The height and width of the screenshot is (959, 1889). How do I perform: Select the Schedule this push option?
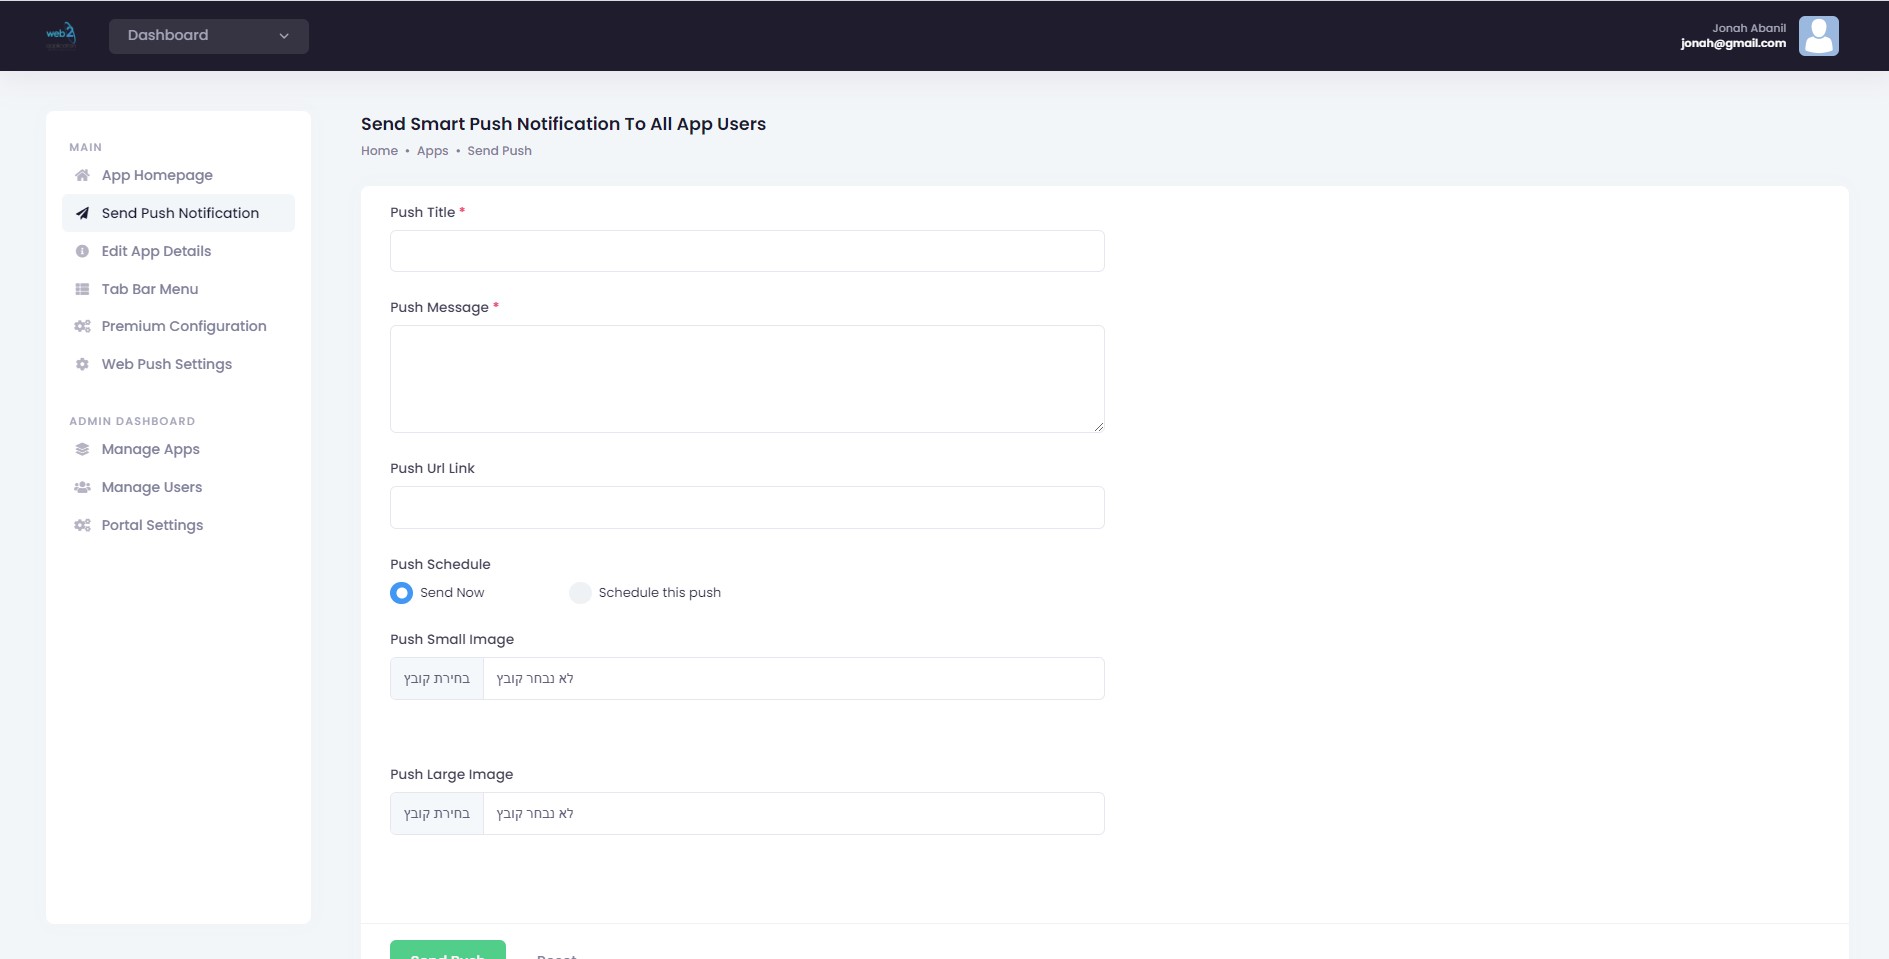[x=580, y=593]
